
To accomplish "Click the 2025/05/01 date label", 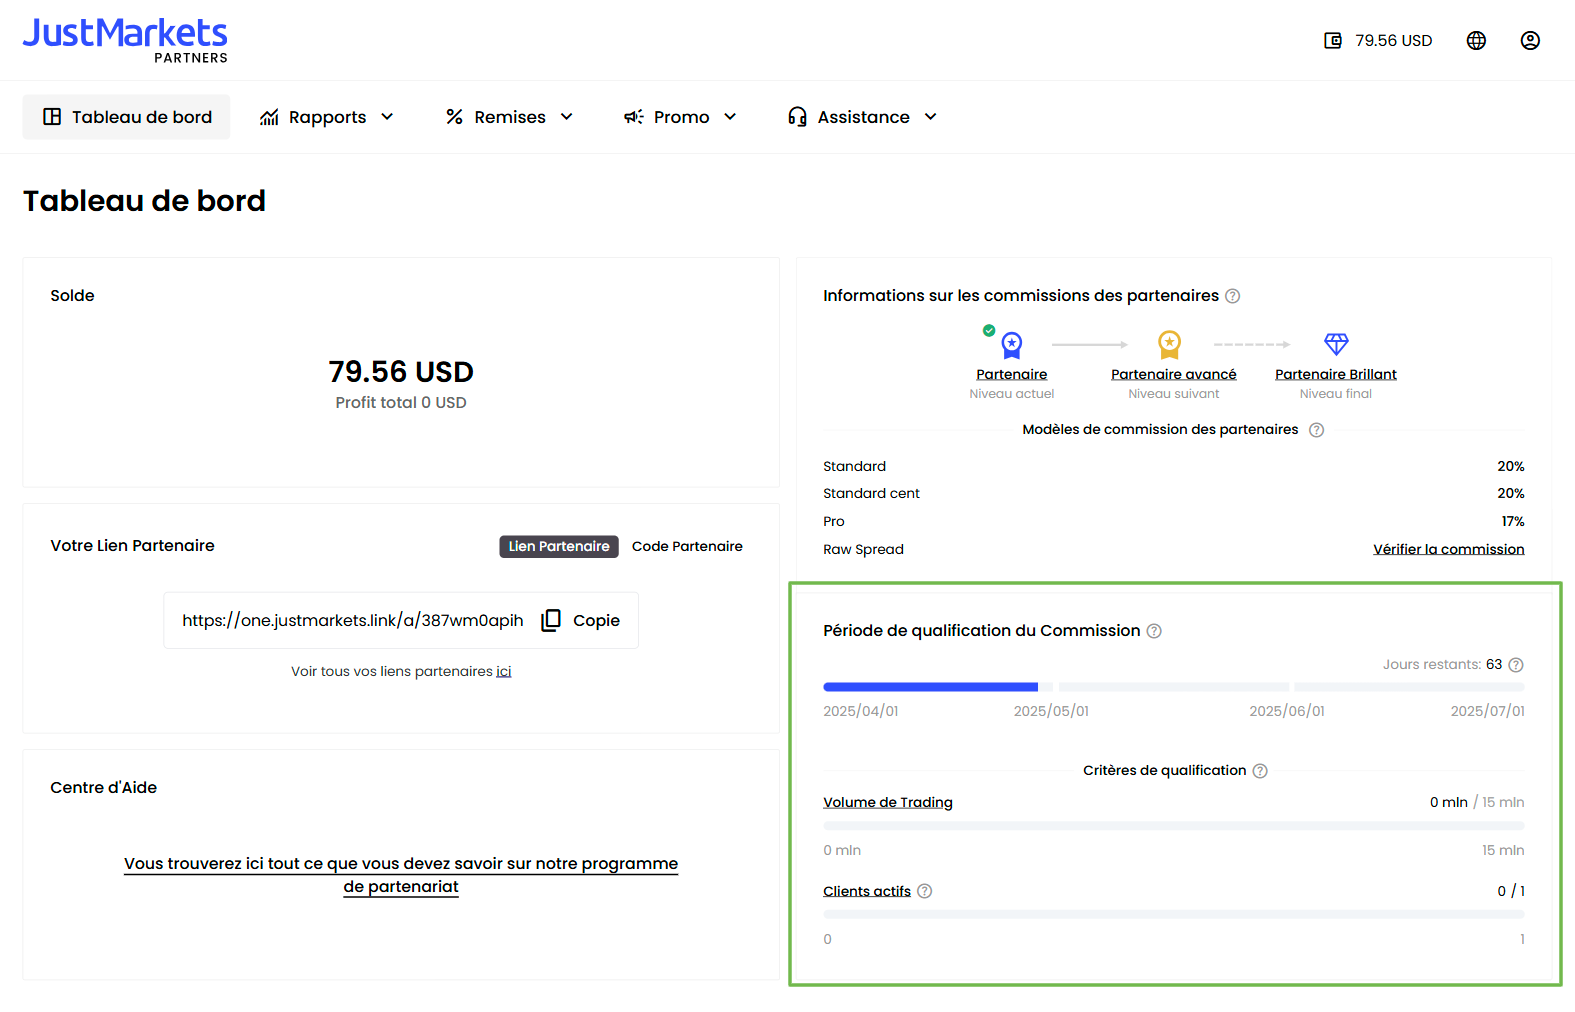I will pyautogui.click(x=1051, y=711).
